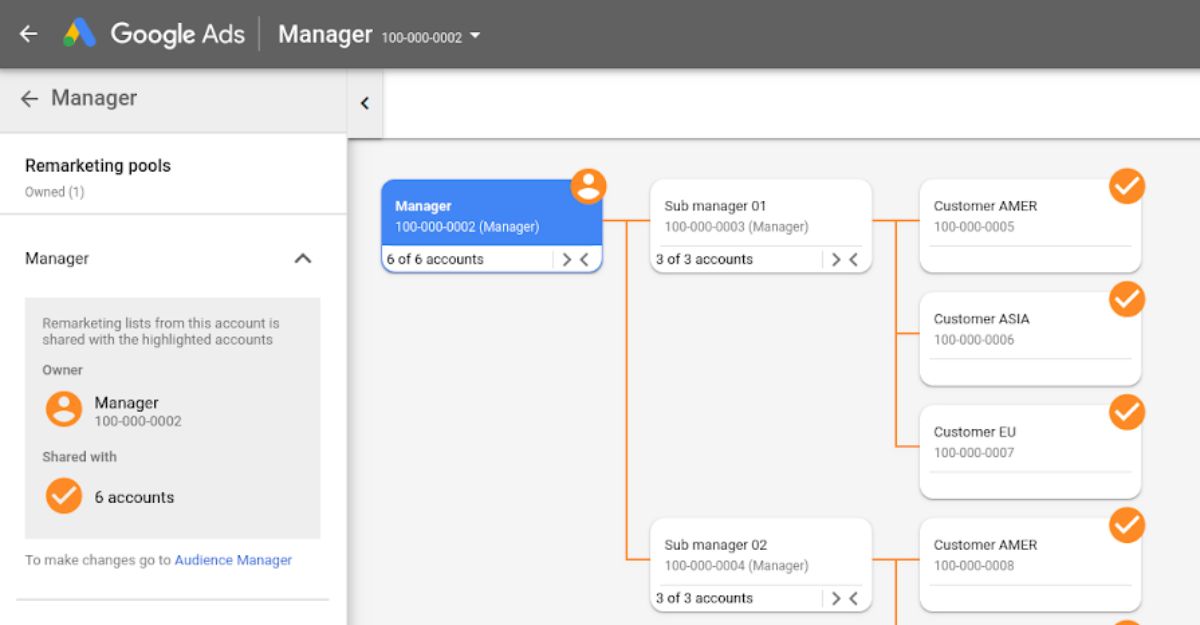Click 3 of 3 accounts under Sub manager 02
Screen dimensions: 1200x625
tap(704, 598)
